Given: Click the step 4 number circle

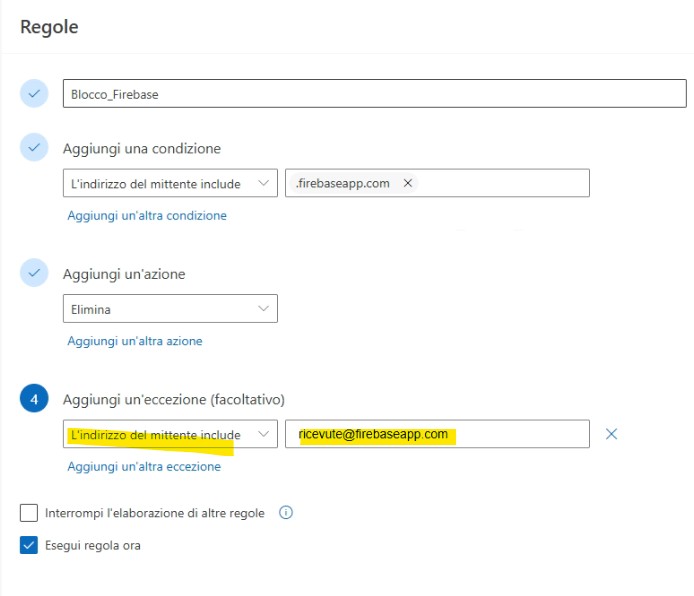Looking at the screenshot, I should tap(34, 399).
